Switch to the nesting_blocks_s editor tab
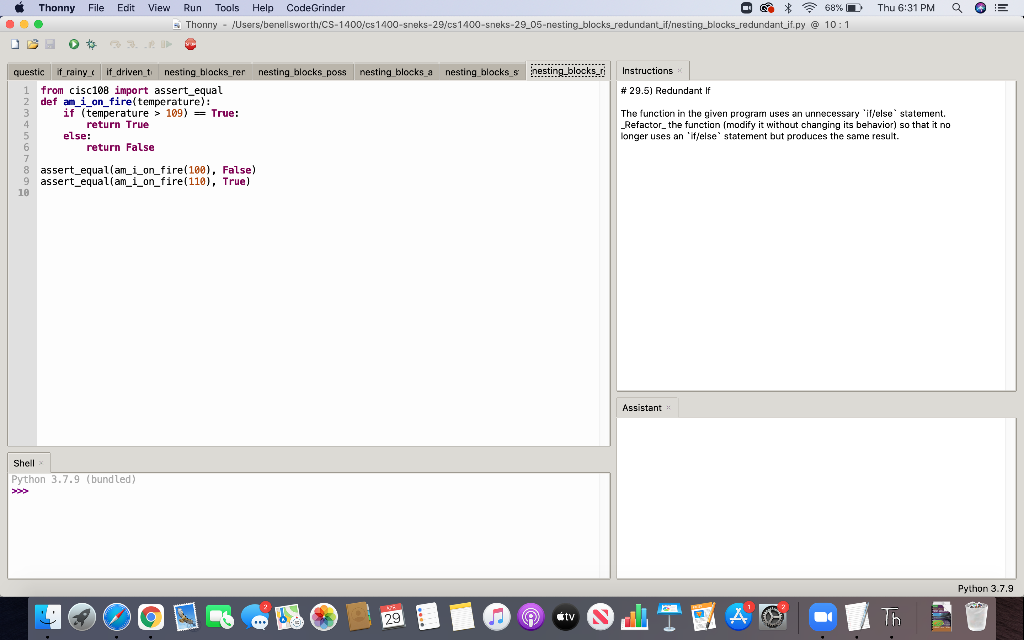The image size is (1024, 640). pyautogui.click(x=482, y=72)
